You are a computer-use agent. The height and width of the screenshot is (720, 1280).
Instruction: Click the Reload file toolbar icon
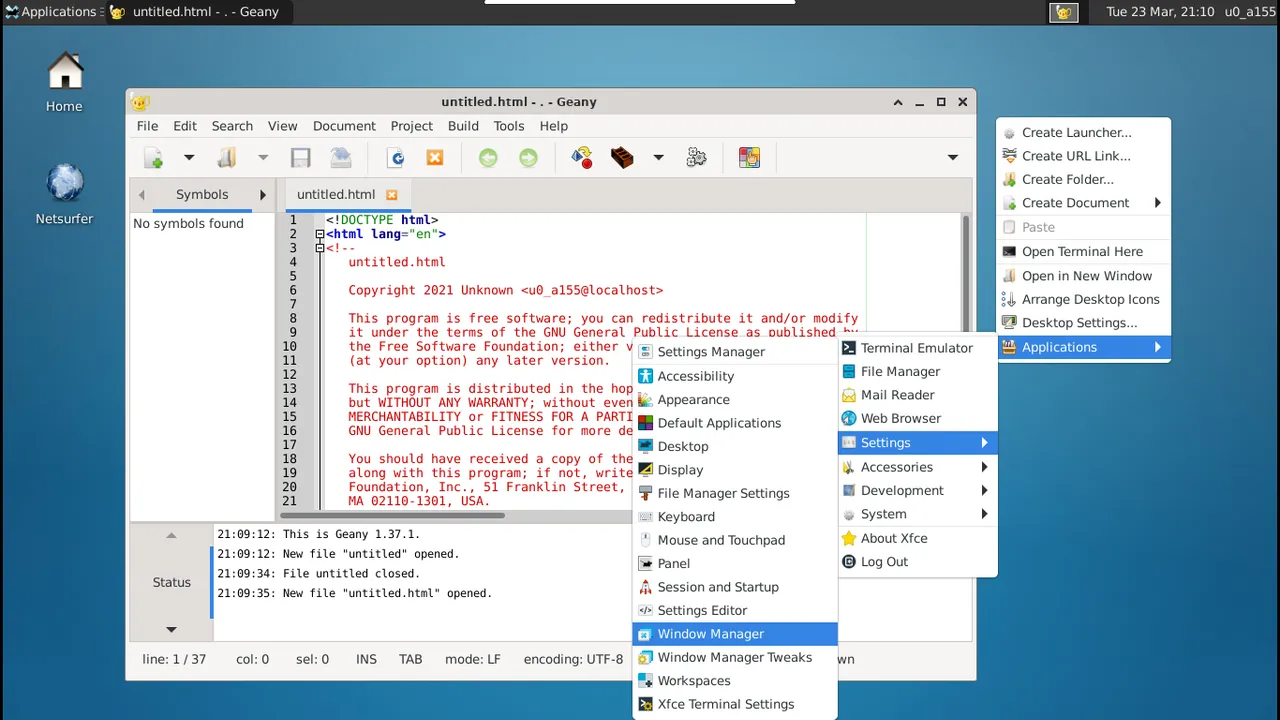[x=395, y=158]
